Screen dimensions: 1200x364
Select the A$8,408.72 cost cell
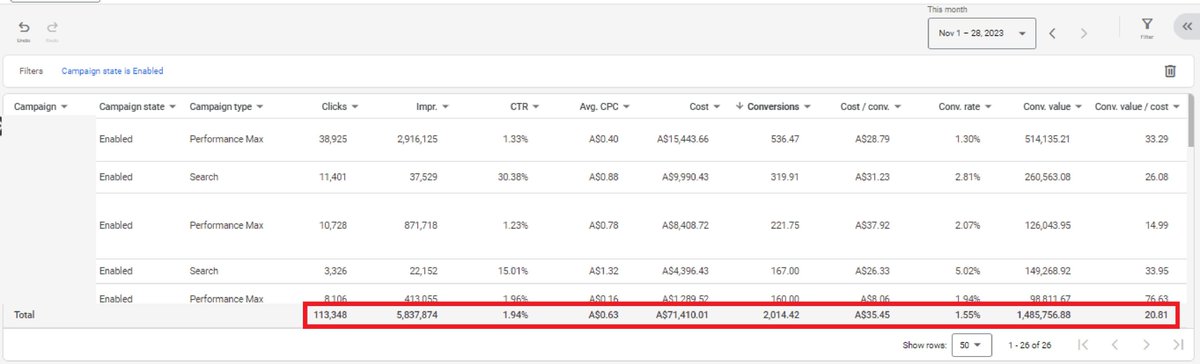coord(685,226)
